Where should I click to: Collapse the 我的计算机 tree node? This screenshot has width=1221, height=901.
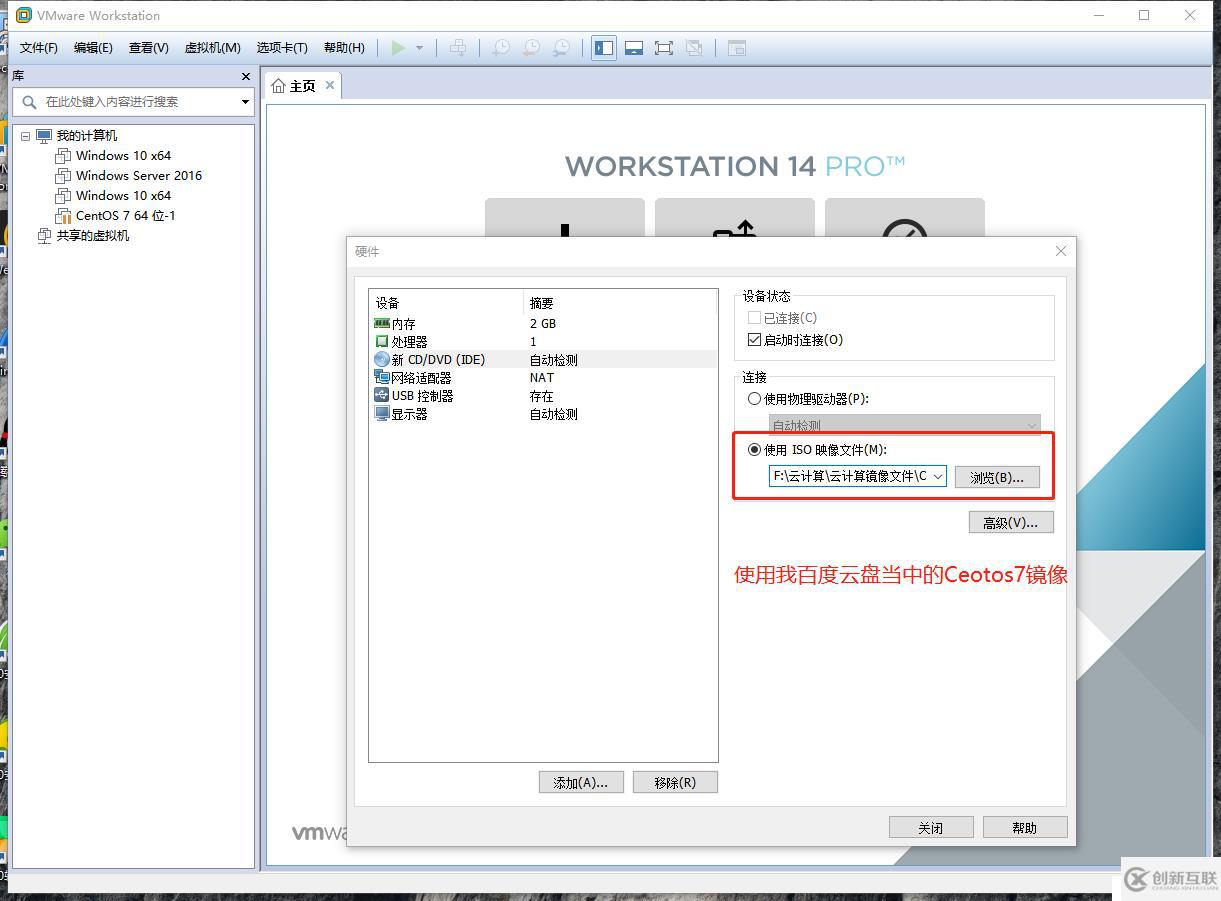click(26, 136)
